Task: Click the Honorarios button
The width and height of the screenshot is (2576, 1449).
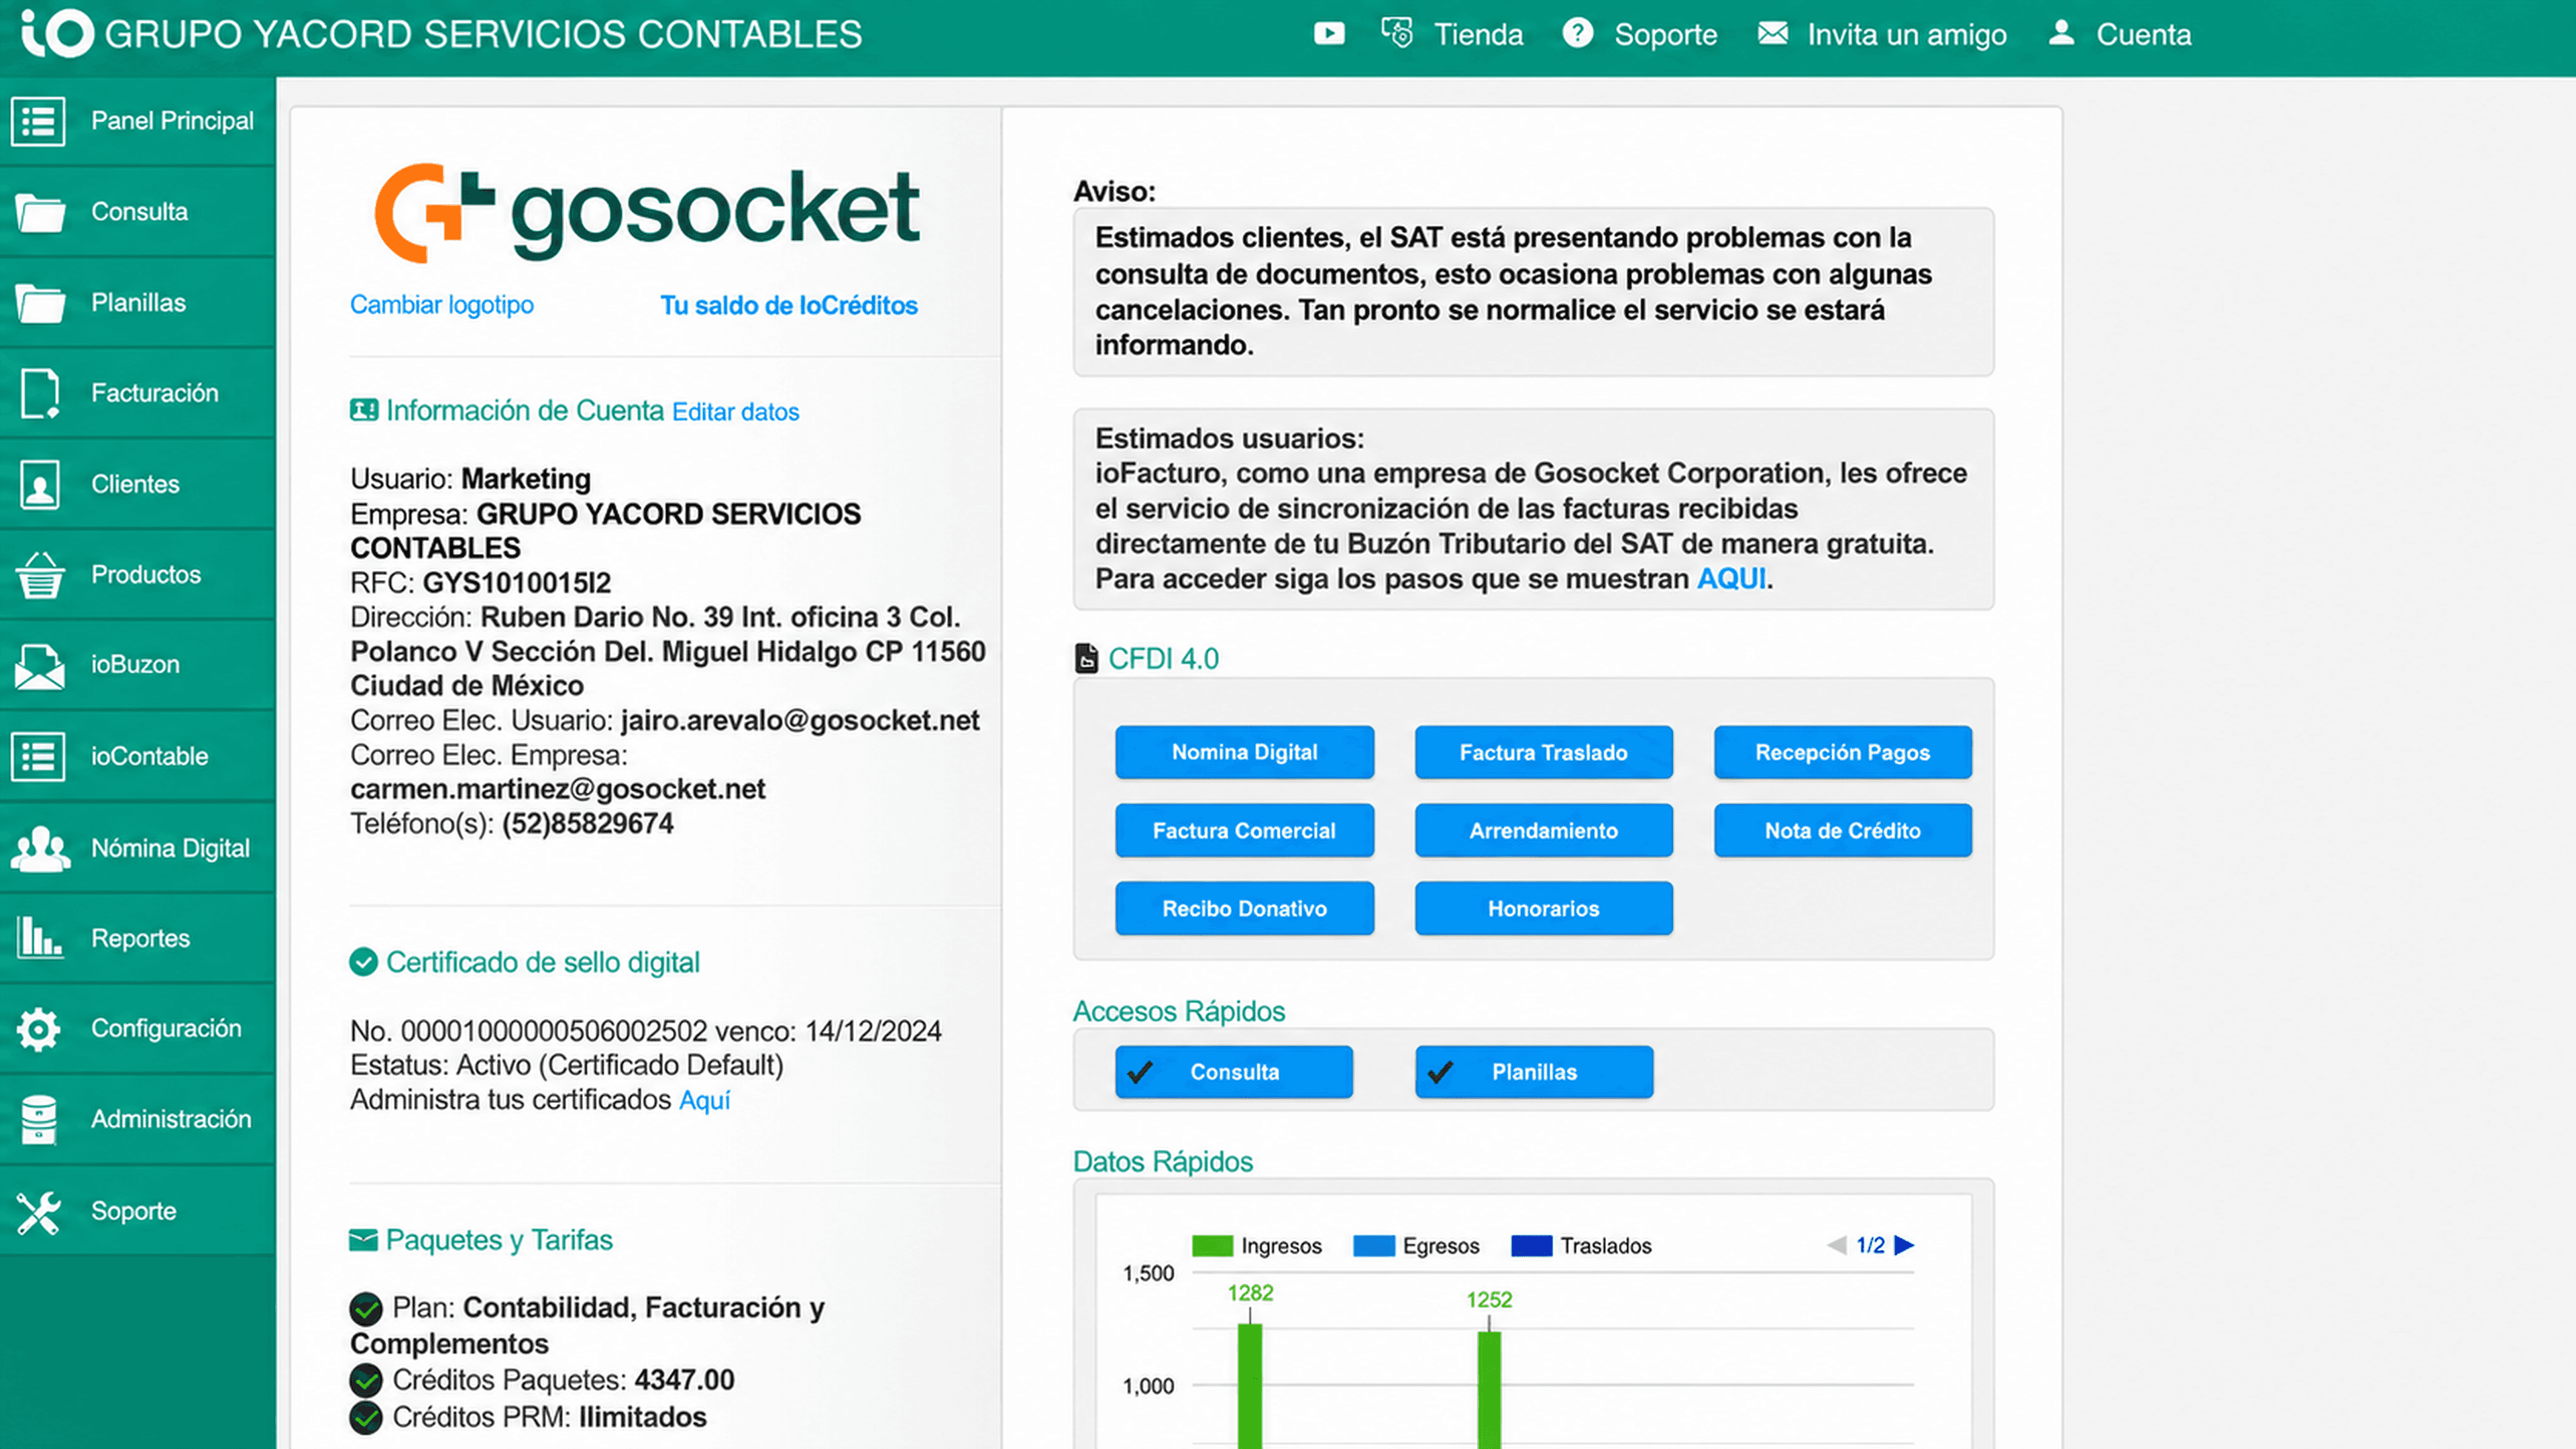Action: point(1543,908)
